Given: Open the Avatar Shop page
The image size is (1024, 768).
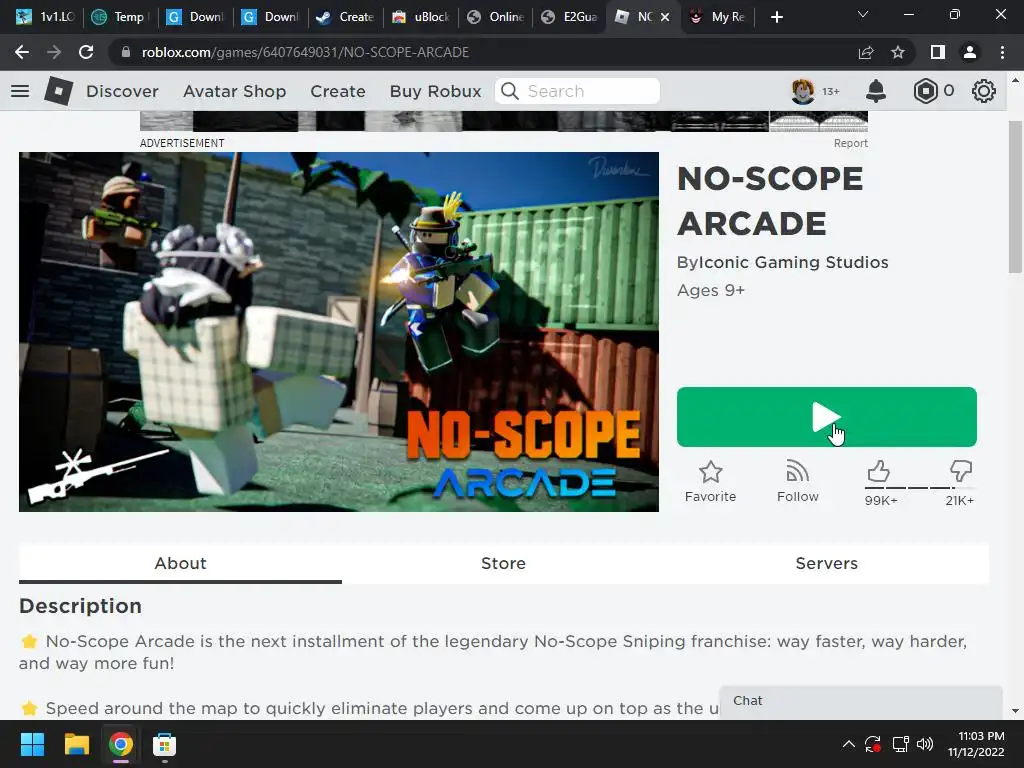Looking at the screenshot, I should tap(234, 91).
